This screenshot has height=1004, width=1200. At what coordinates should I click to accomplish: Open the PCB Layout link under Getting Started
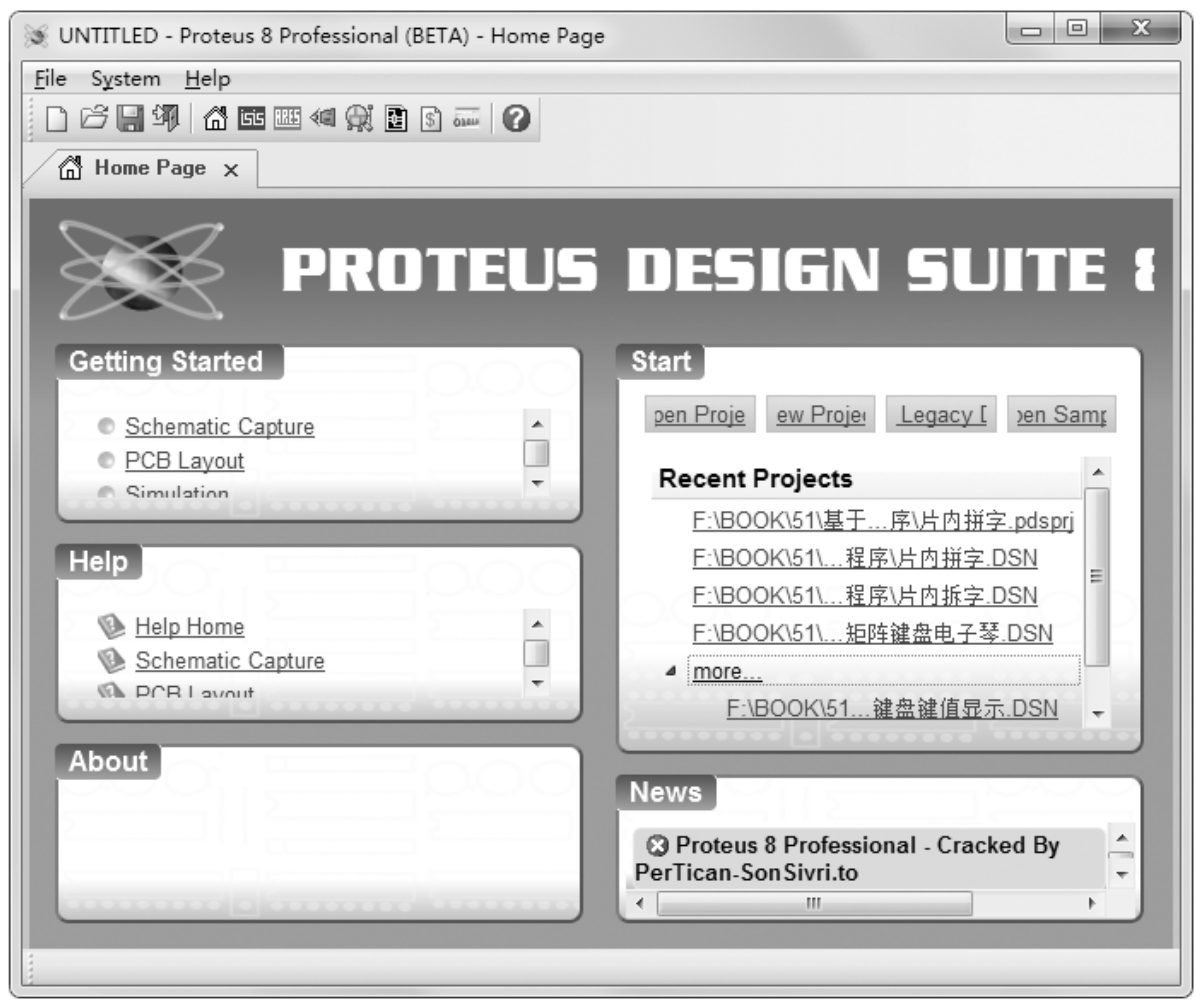[184, 461]
